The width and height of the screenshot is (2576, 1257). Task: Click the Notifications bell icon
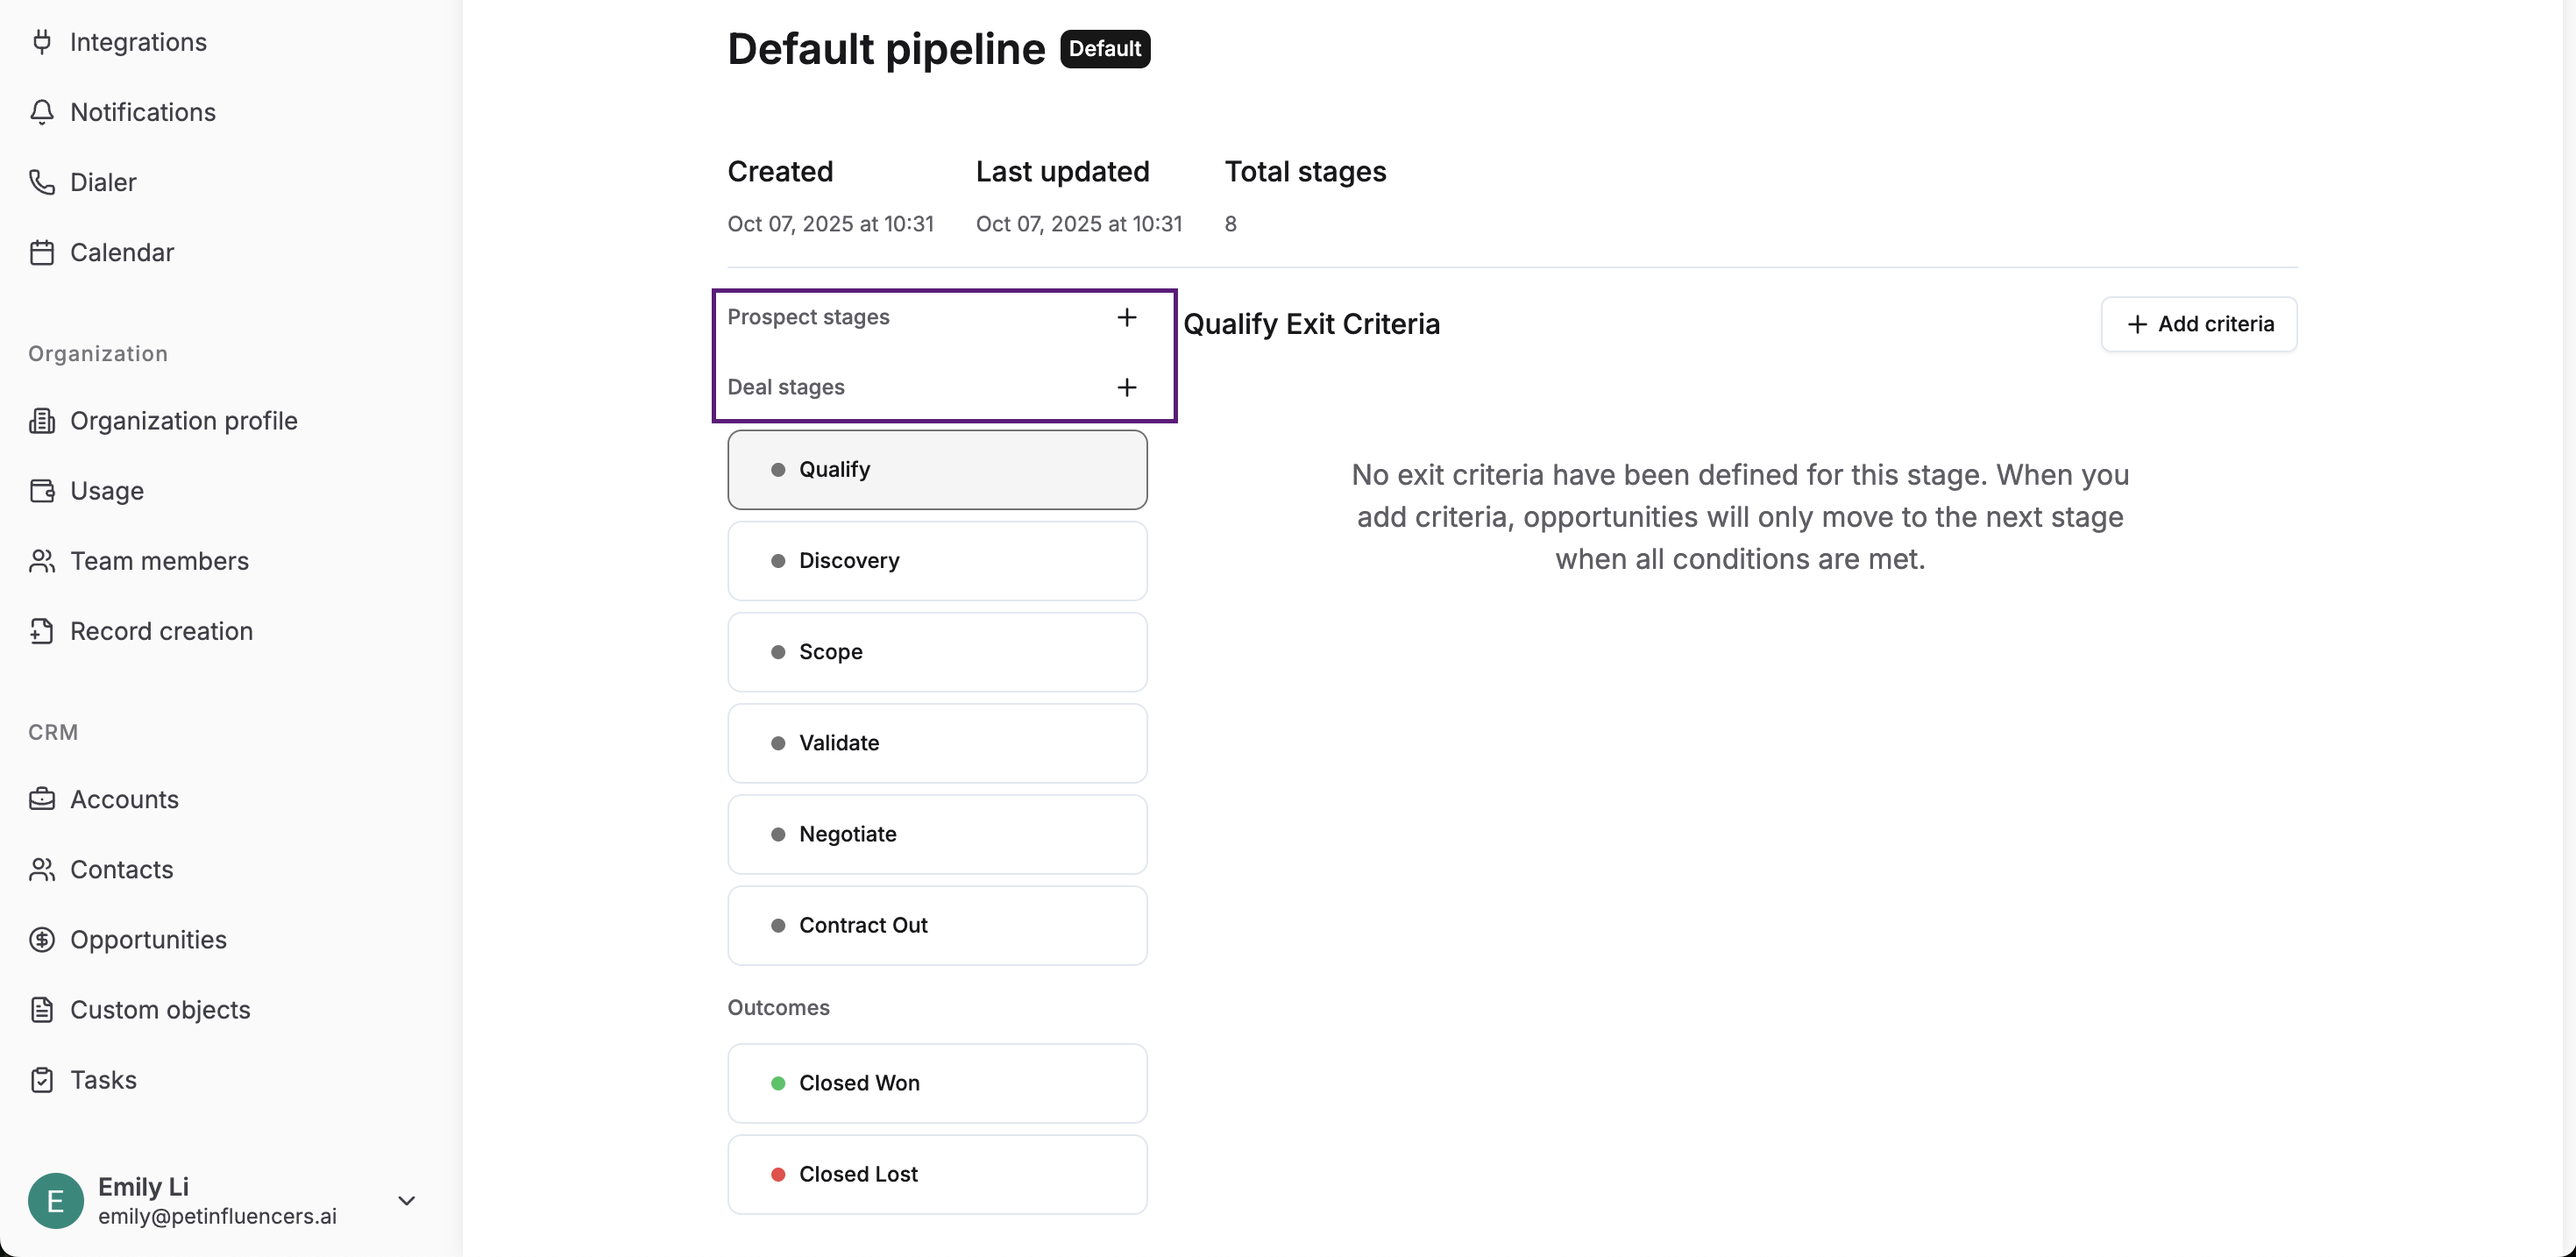[x=41, y=112]
